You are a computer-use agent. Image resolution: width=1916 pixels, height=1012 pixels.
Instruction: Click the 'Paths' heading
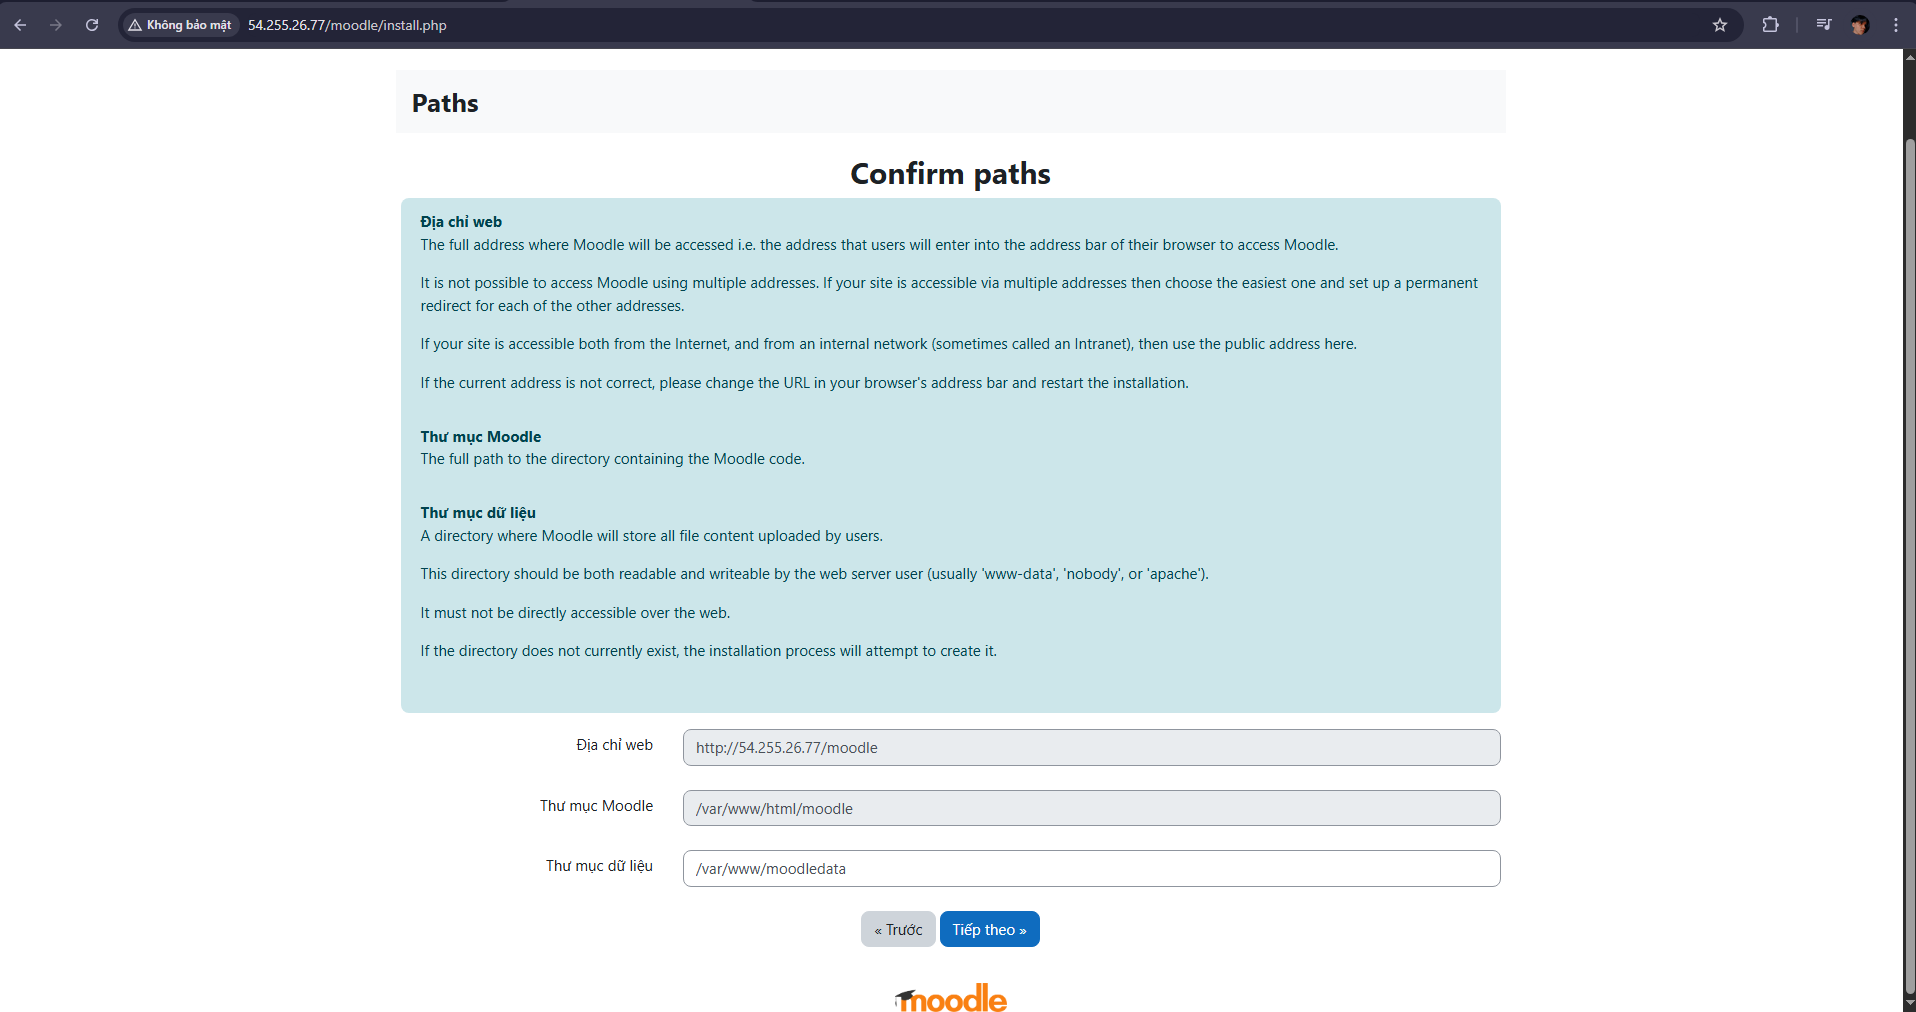coord(445,103)
